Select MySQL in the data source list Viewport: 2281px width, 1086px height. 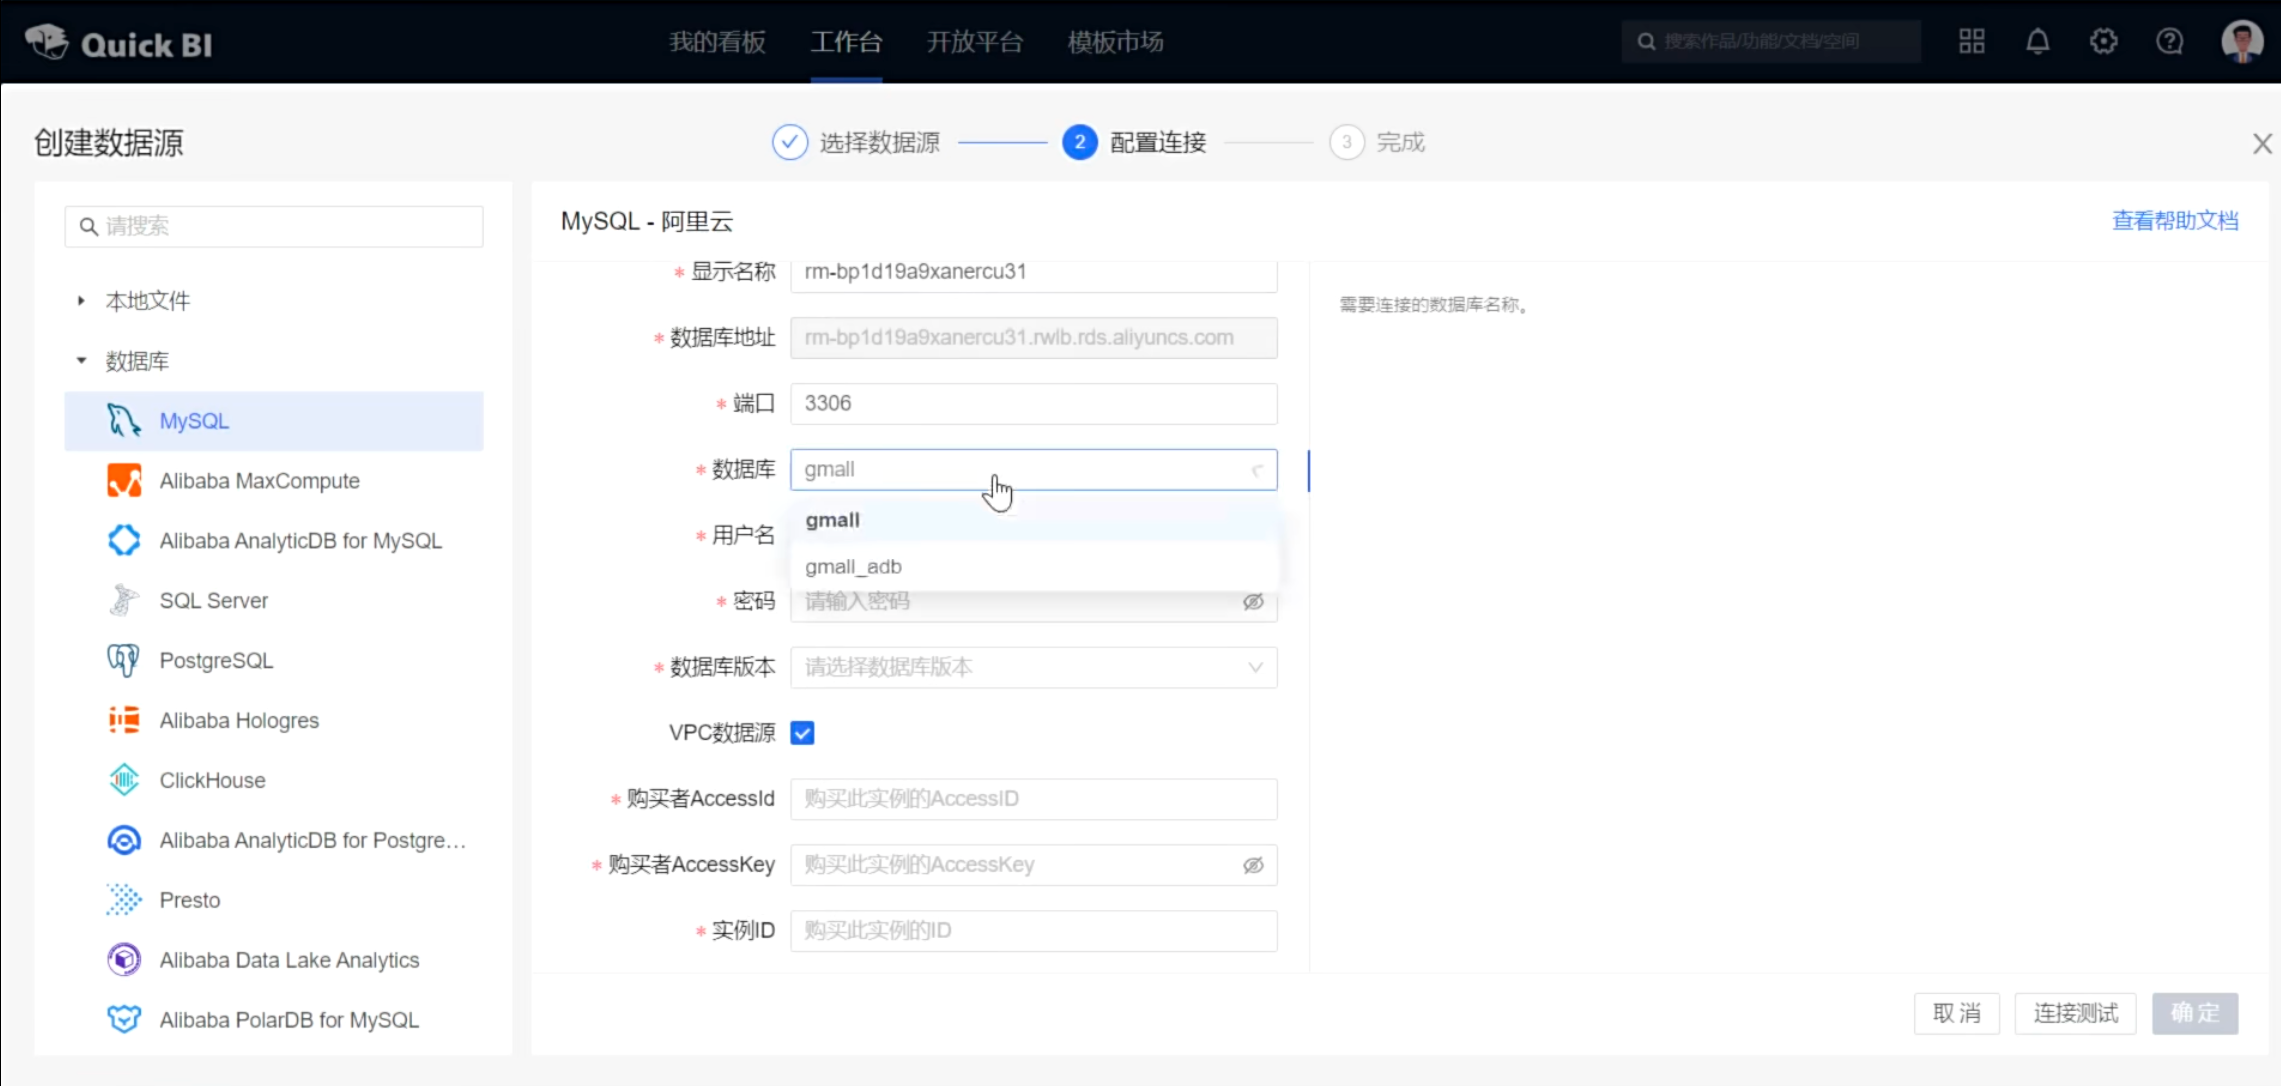tap(274, 421)
